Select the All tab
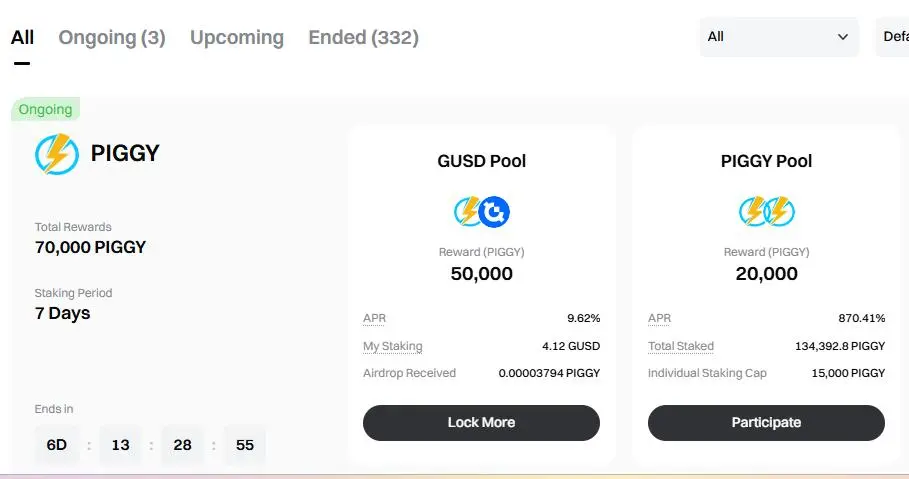This screenshot has height=479, width=909. click(x=22, y=38)
